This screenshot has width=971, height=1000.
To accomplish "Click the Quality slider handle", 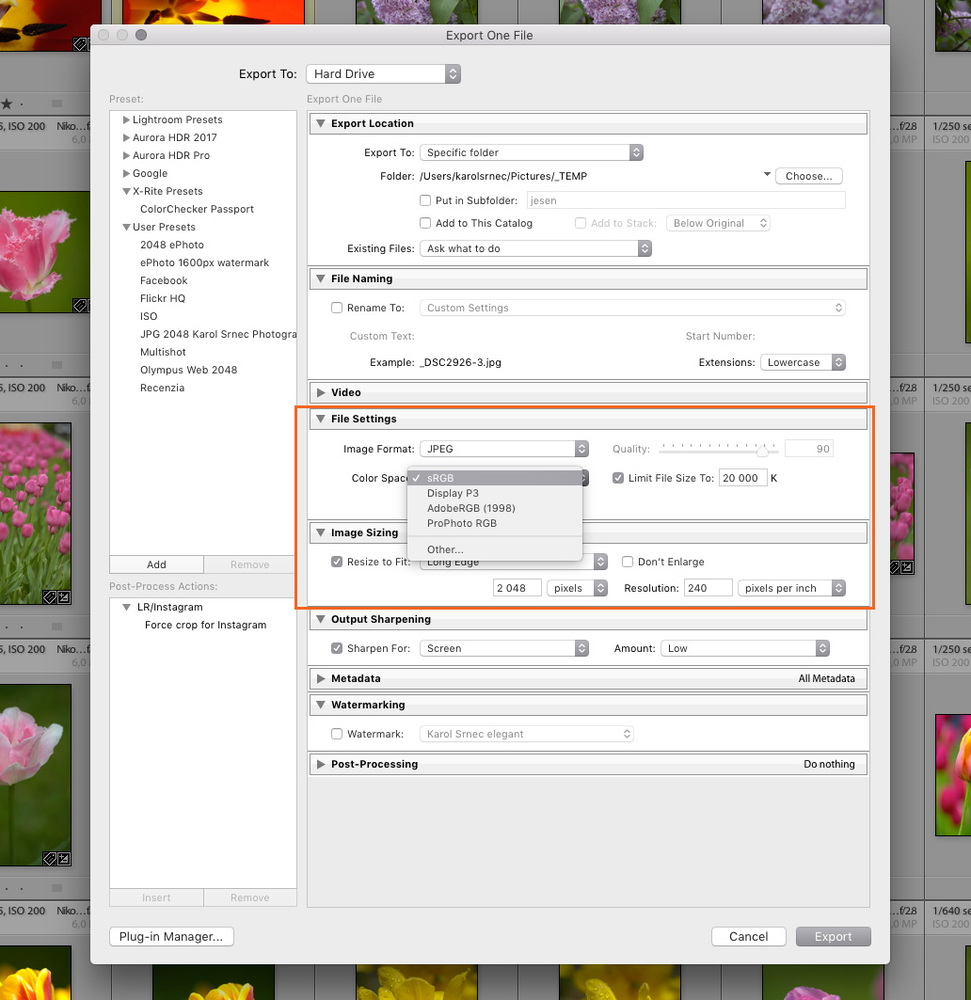I will click(762, 451).
